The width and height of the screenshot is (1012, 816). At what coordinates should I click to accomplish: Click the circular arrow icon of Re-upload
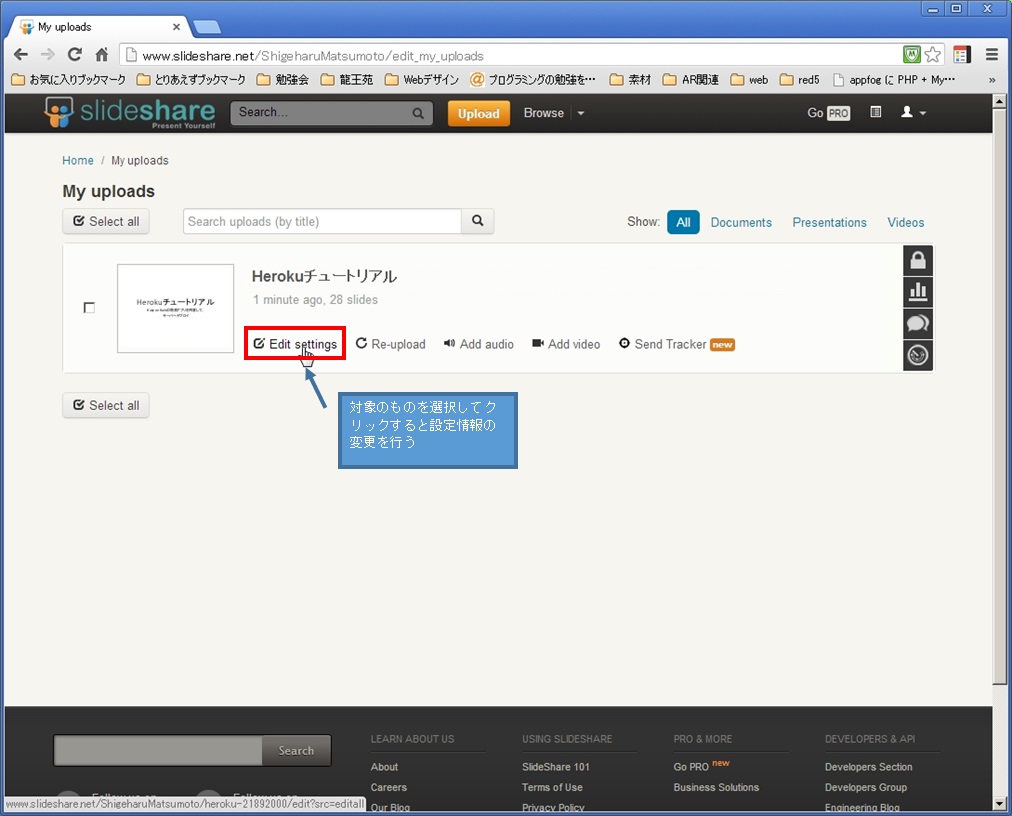pyautogui.click(x=361, y=343)
